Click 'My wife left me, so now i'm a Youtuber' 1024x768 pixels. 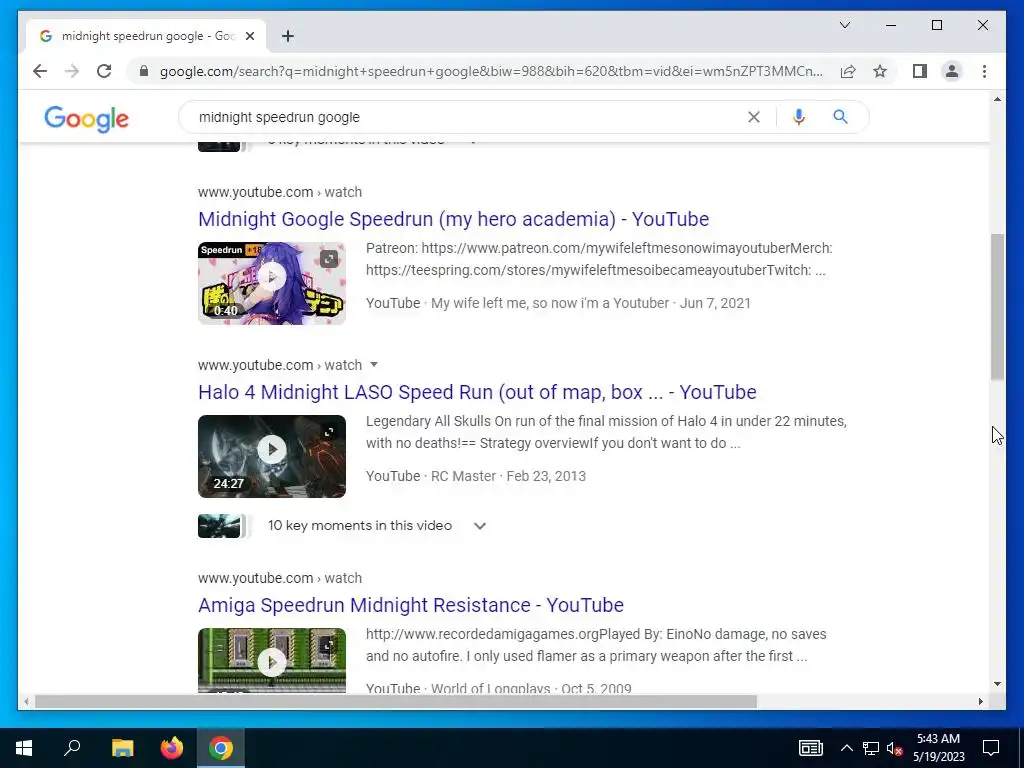[550, 303]
